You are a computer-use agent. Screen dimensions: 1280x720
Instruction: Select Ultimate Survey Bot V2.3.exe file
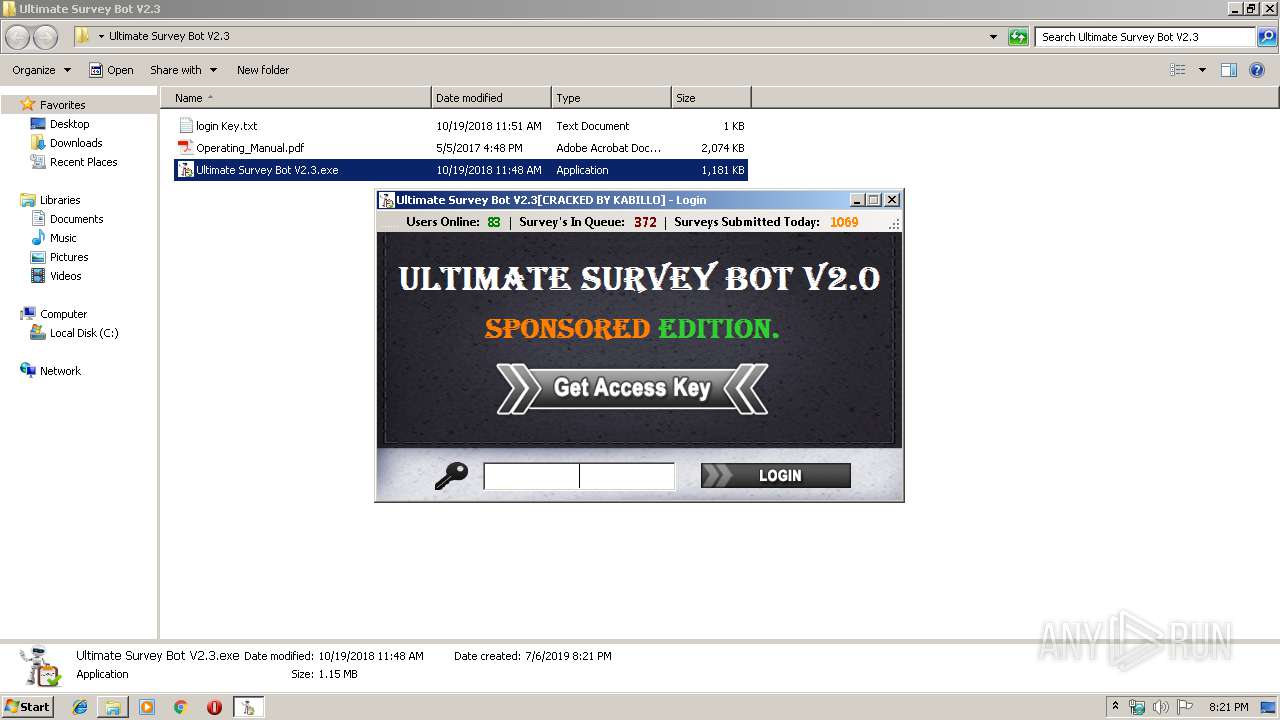point(460,170)
